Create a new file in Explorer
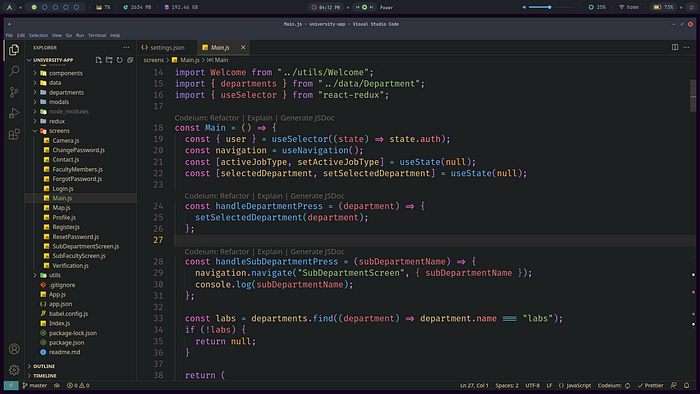700x394 pixels. [99, 60]
